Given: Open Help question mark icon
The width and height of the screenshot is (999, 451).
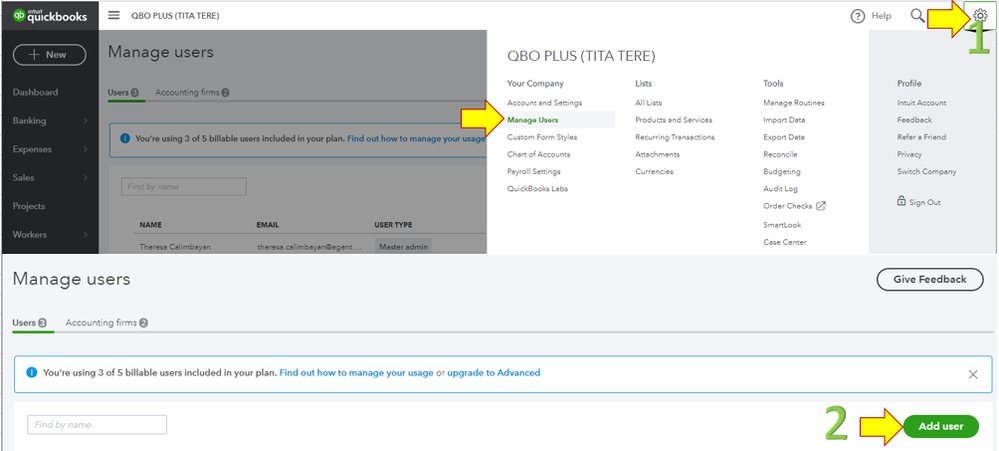Looking at the screenshot, I should point(858,16).
